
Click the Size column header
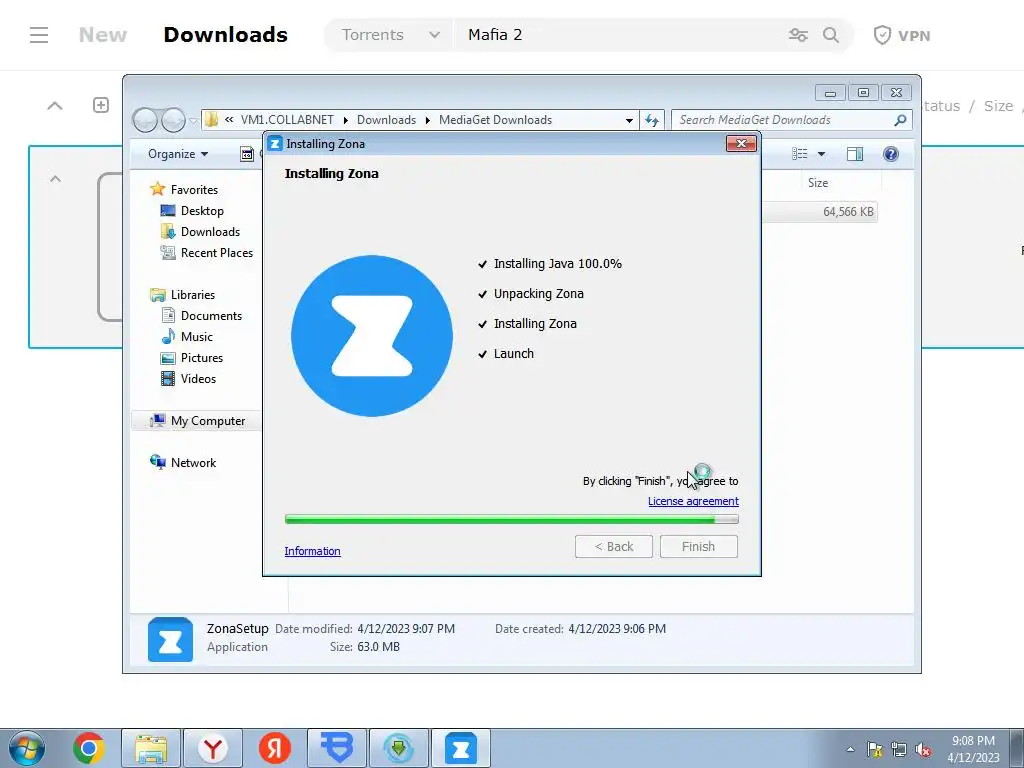pyautogui.click(x=818, y=183)
